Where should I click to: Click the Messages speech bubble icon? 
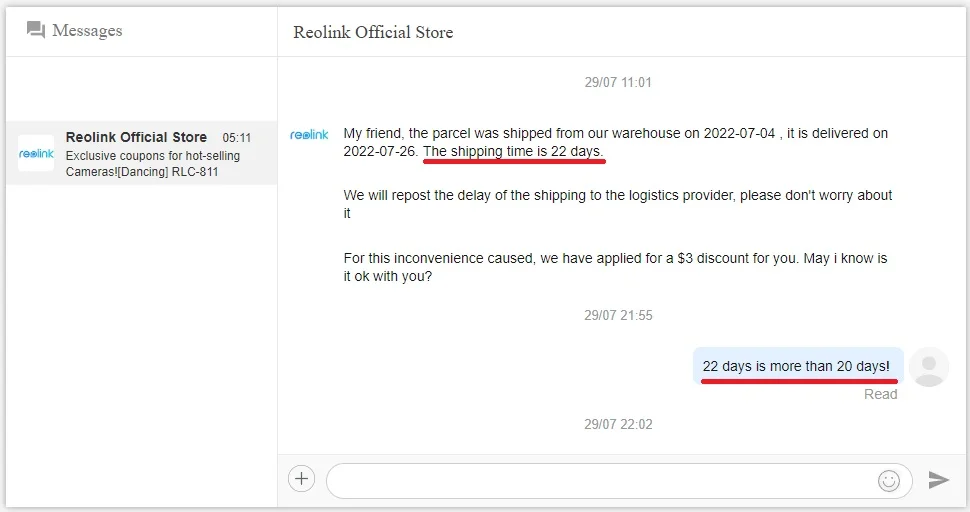point(36,30)
